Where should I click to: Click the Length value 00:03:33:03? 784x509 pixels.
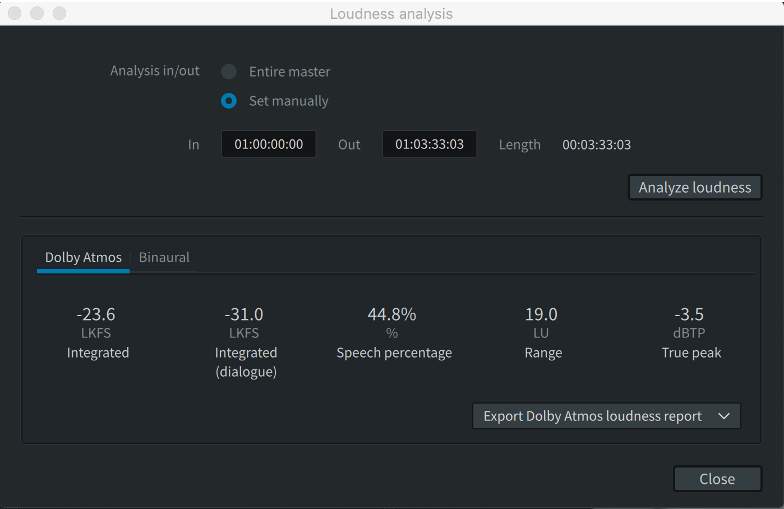tap(596, 145)
